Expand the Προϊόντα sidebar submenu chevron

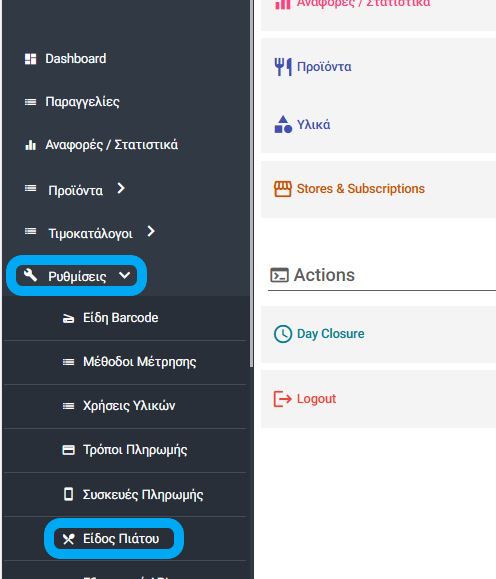(121, 189)
